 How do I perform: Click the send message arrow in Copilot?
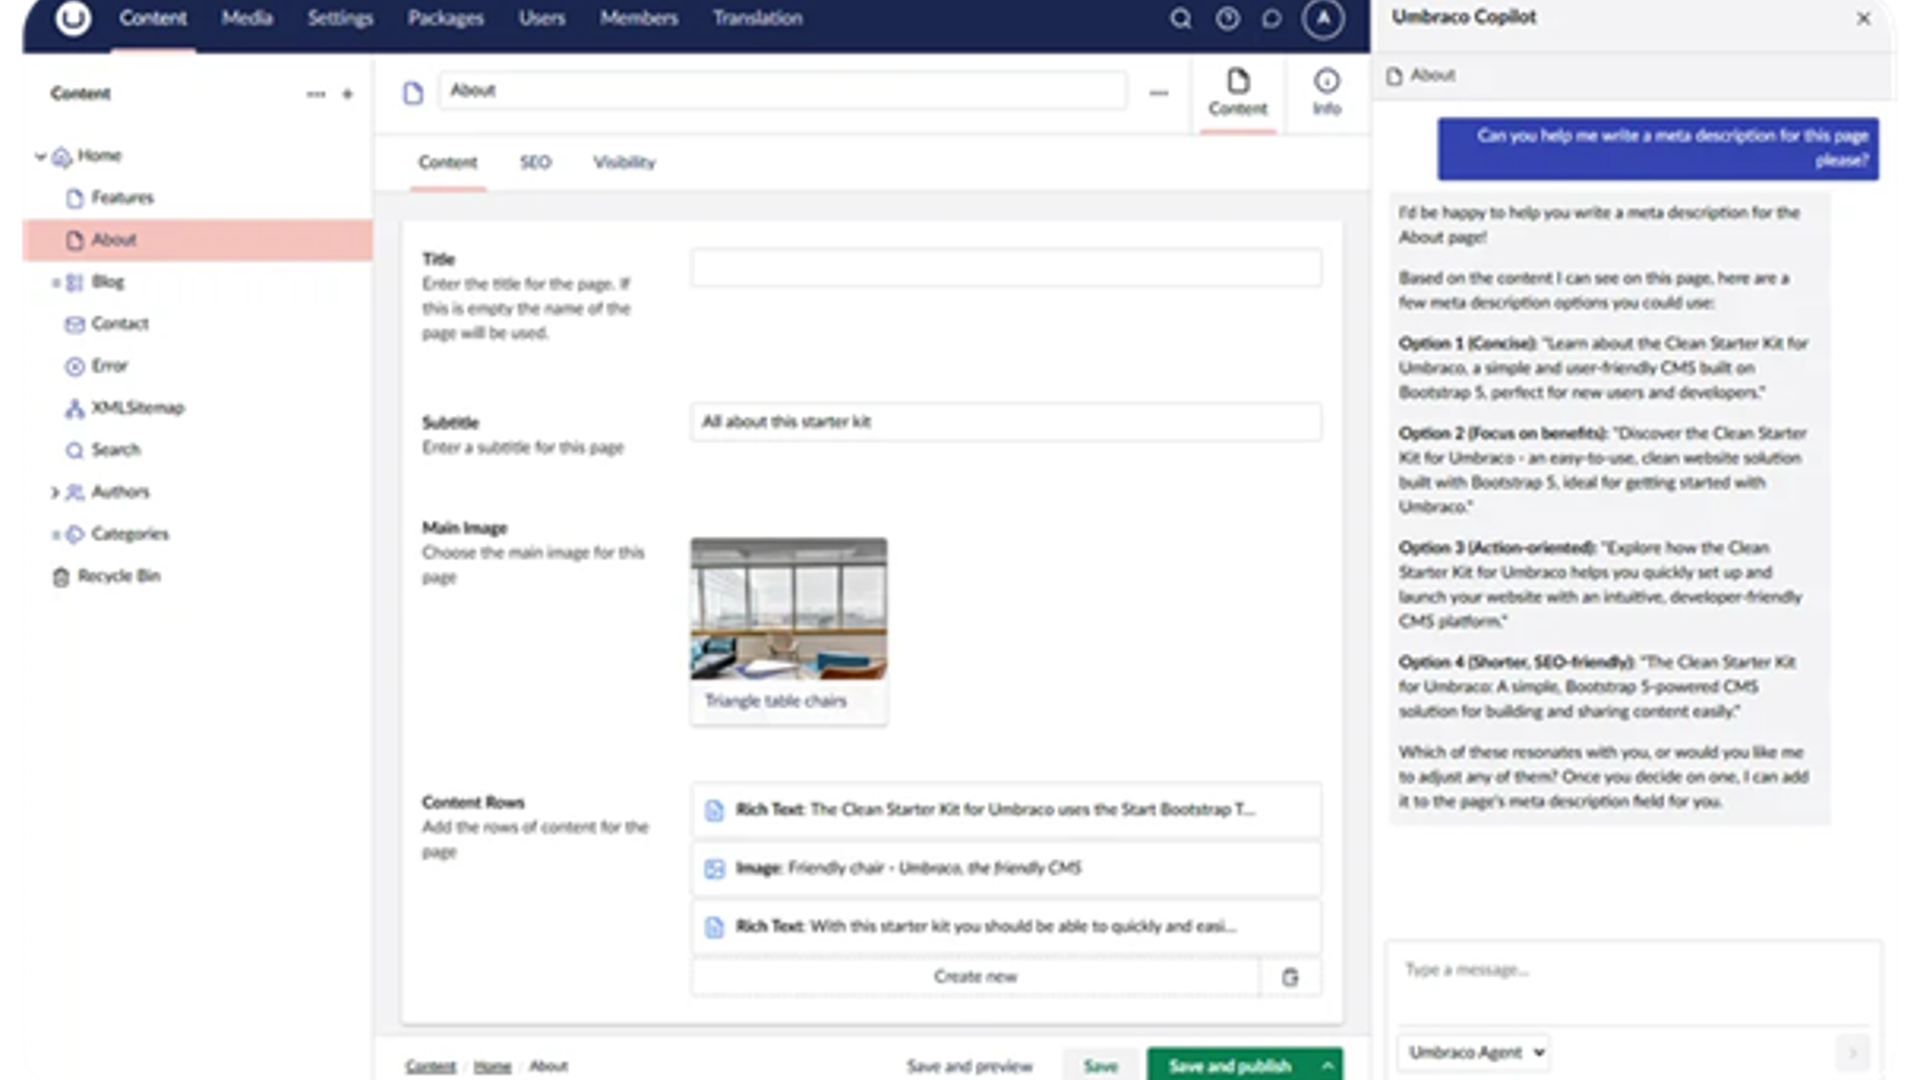1852,1052
